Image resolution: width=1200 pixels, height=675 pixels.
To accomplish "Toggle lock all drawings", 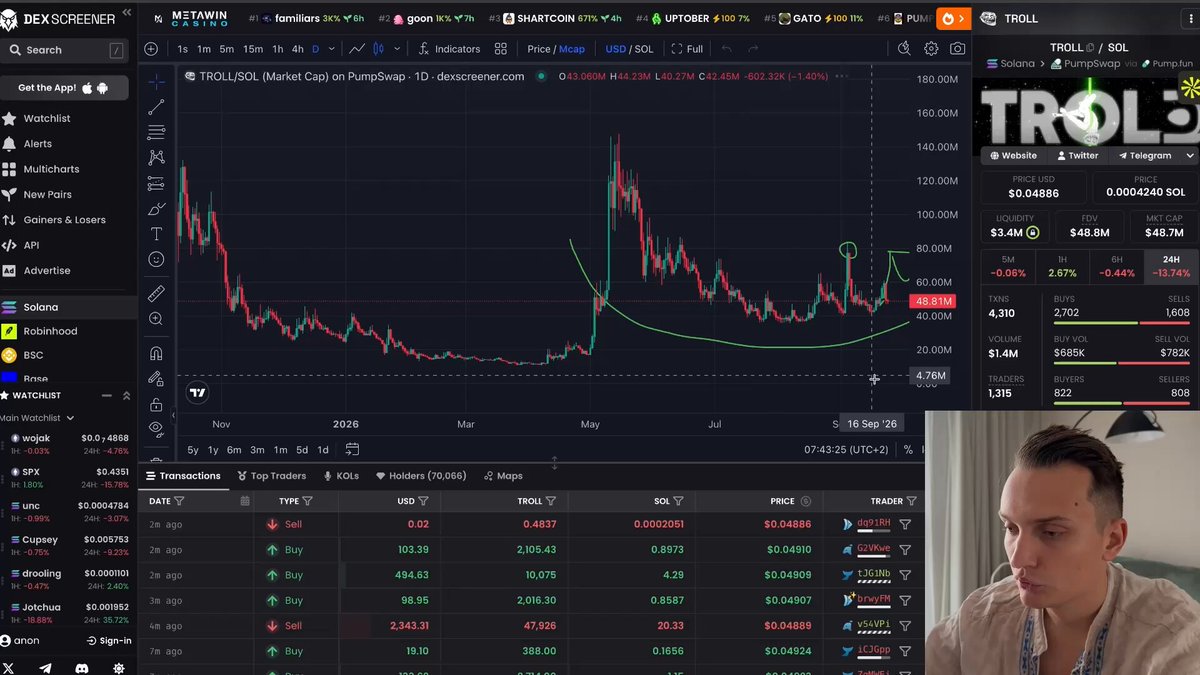I will click(156, 405).
